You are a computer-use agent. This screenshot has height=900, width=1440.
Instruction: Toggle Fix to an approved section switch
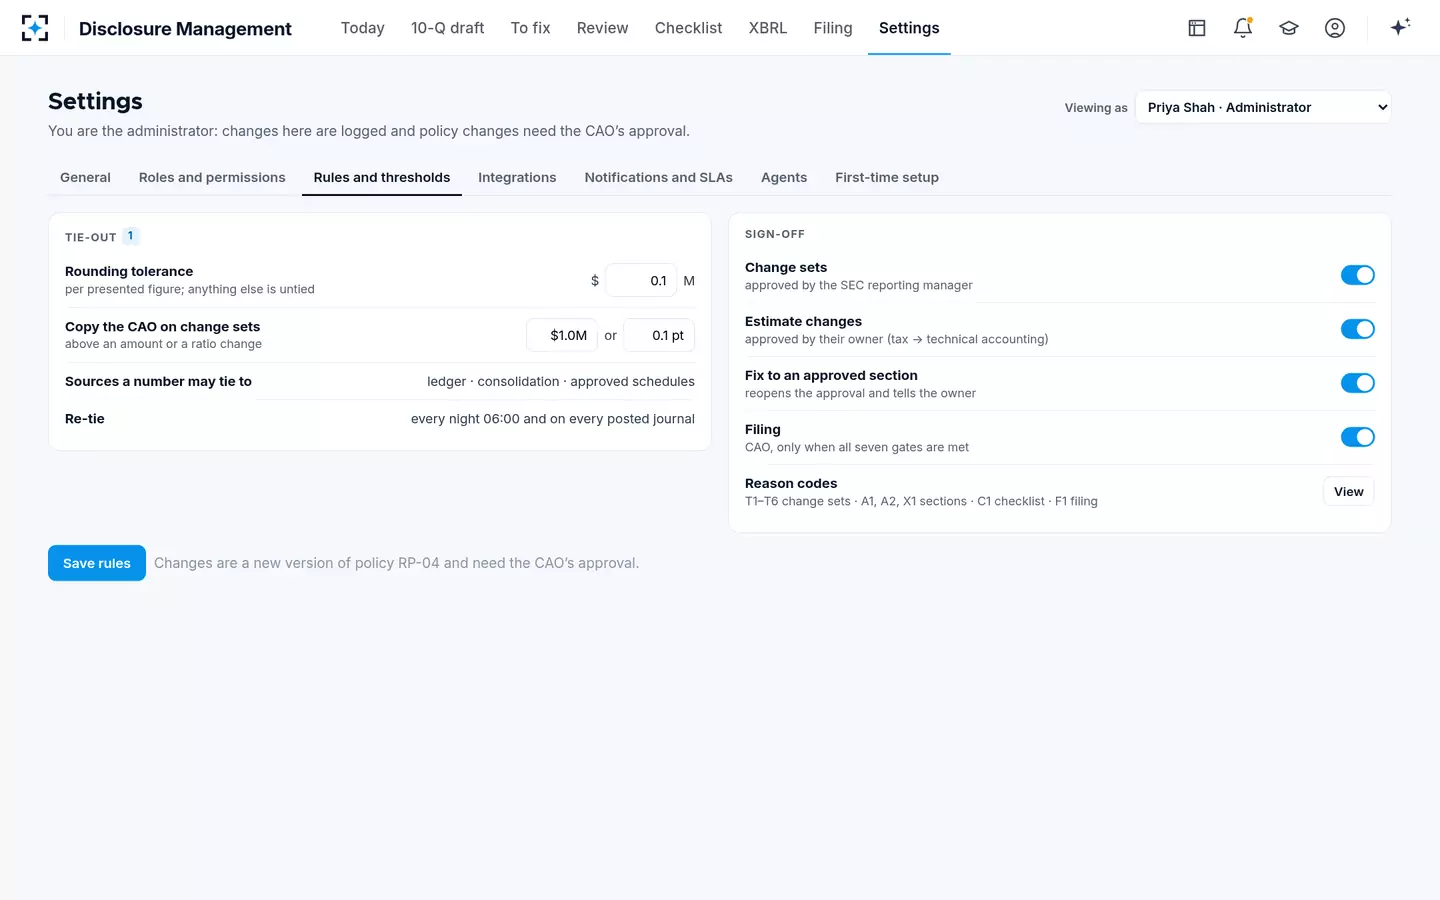[x=1357, y=383]
